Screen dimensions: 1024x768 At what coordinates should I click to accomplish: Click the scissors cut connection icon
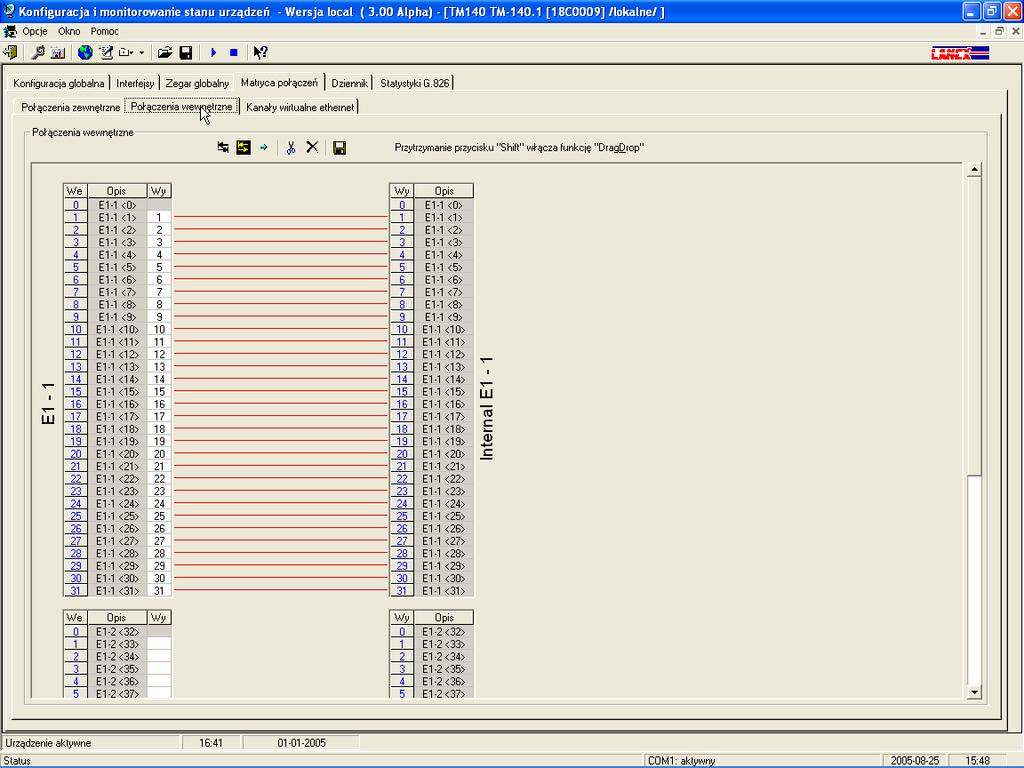(x=291, y=148)
